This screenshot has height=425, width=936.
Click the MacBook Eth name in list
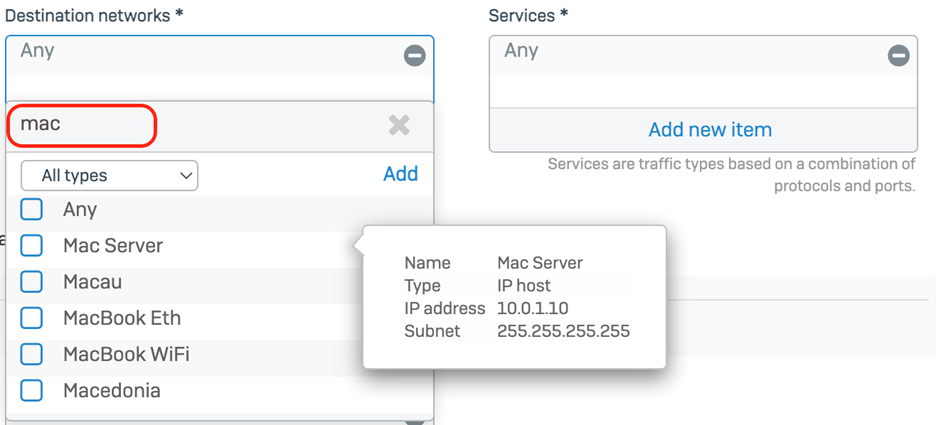[121, 318]
